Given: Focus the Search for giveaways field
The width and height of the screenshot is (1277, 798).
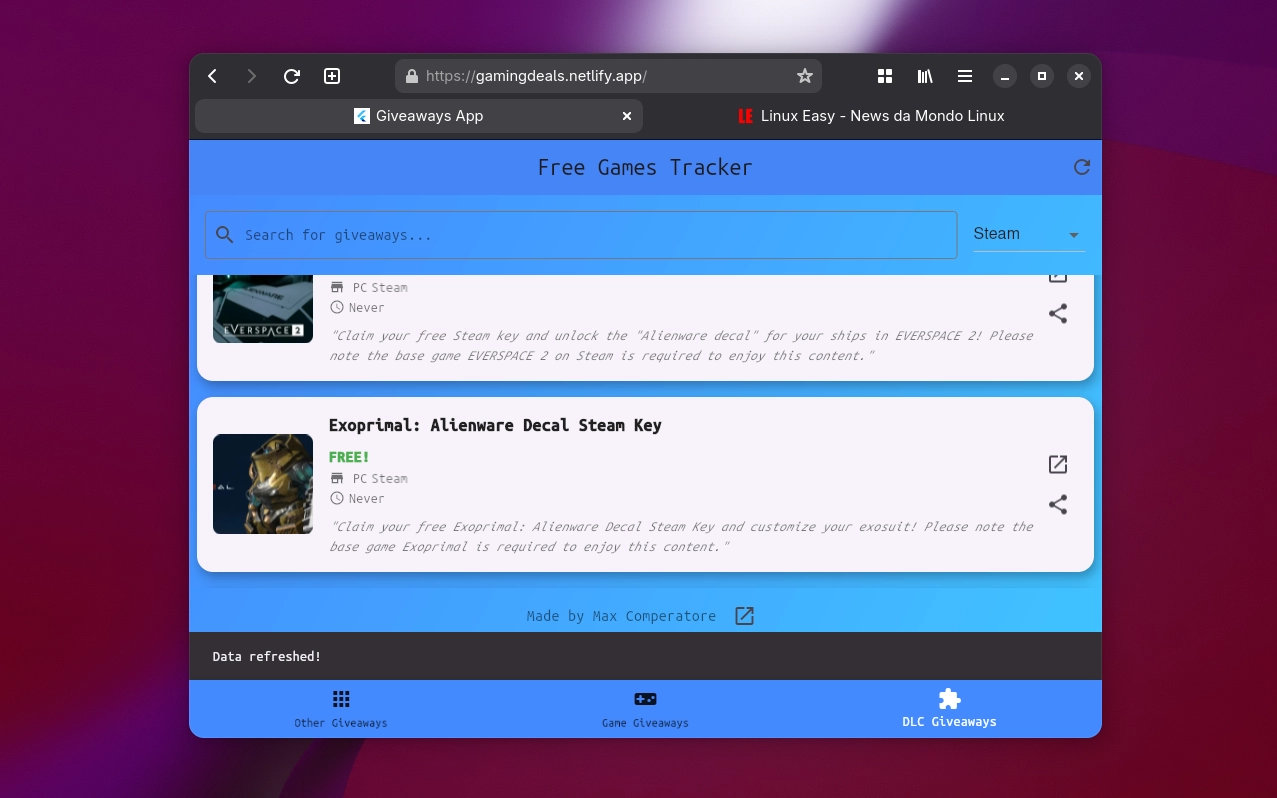Looking at the screenshot, I should click(x=581, y=235).
